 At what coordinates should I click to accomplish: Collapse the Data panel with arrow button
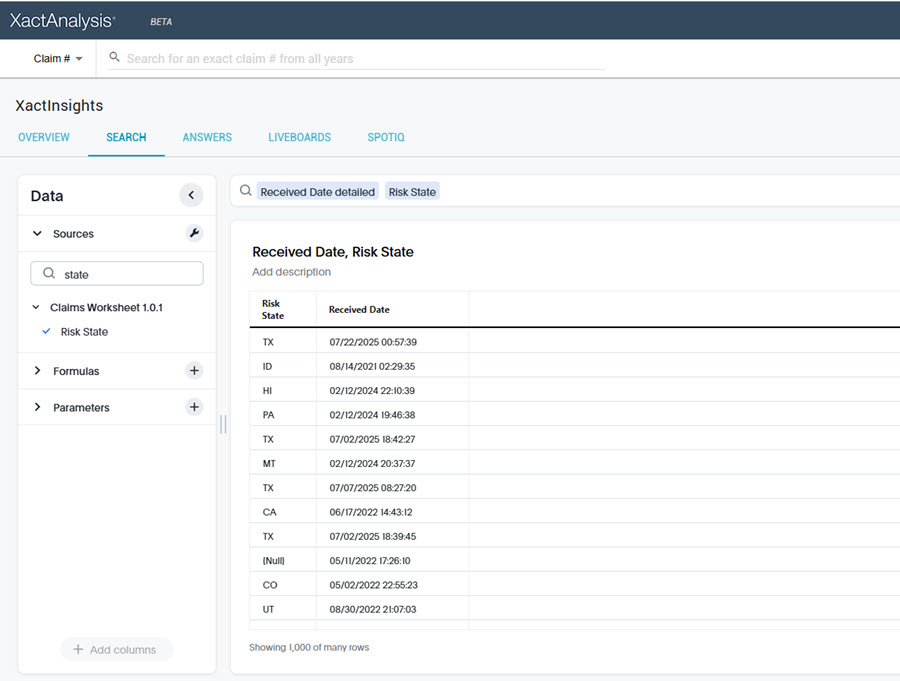click(x=191, y=196)
